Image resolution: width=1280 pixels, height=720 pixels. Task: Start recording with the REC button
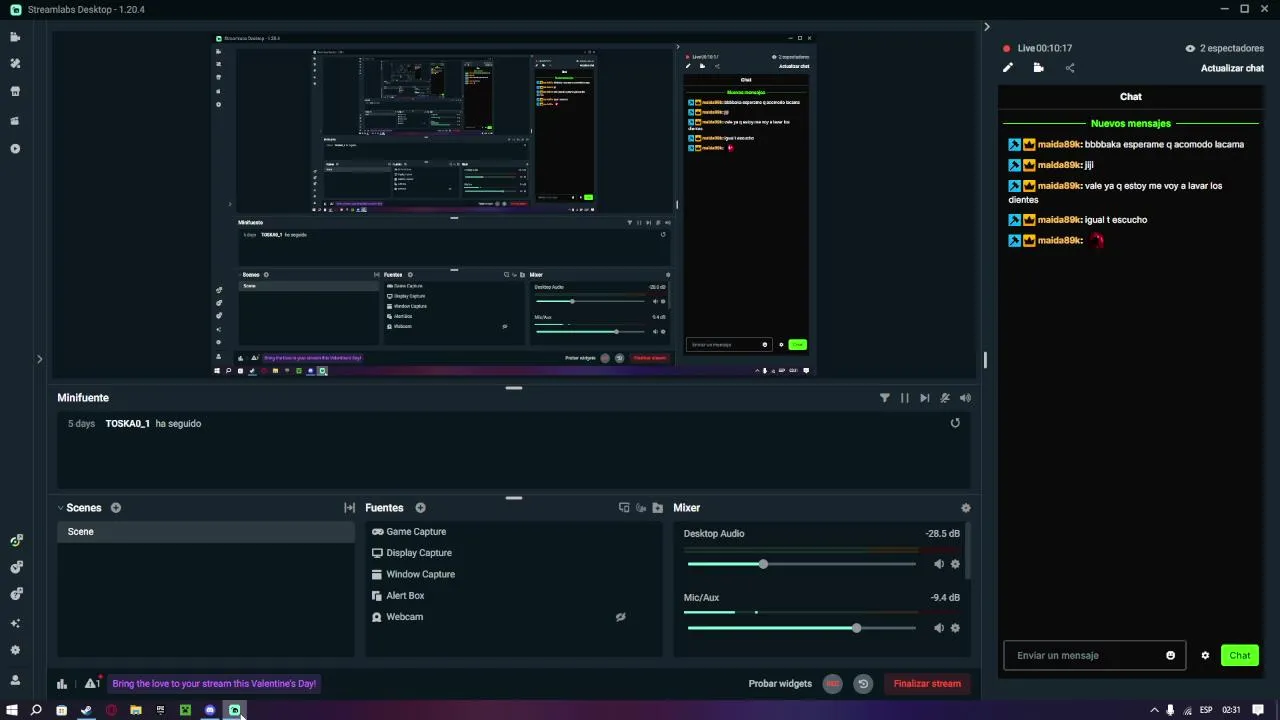(x=832, y=684)
